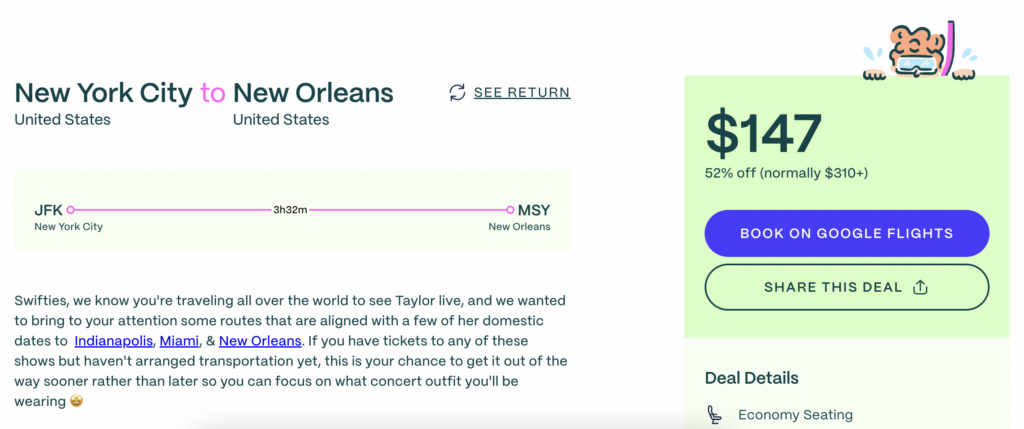Click the 3h32m flight duration label
This screenshot has width=1024, height=429.
[290, 210]
